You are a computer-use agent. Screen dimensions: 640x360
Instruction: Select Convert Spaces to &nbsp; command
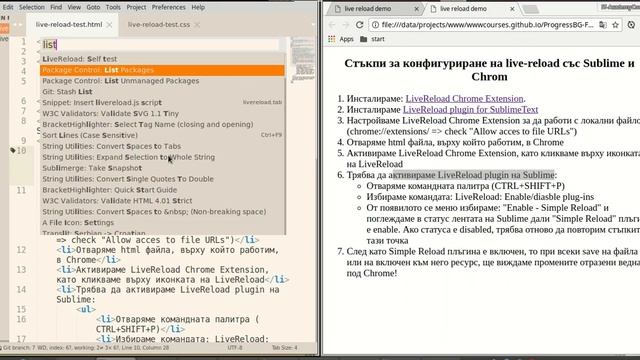click(162, 211)
